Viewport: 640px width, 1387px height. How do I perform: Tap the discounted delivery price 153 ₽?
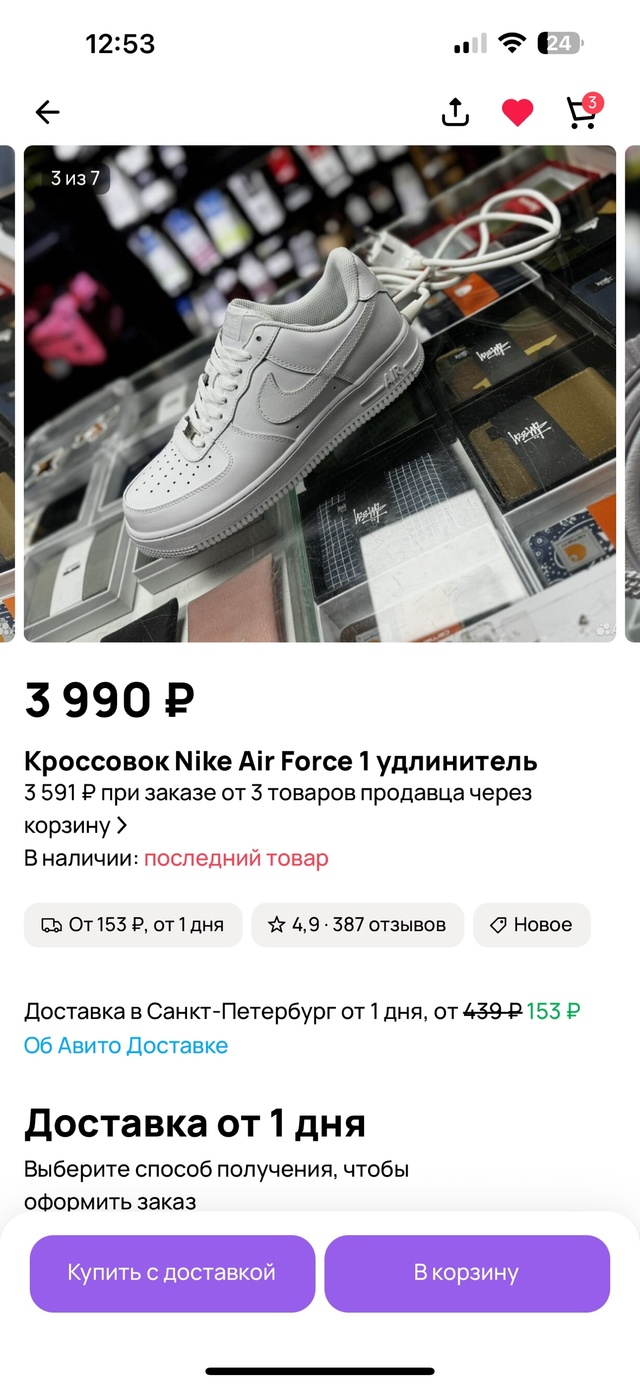(554, 1011)
